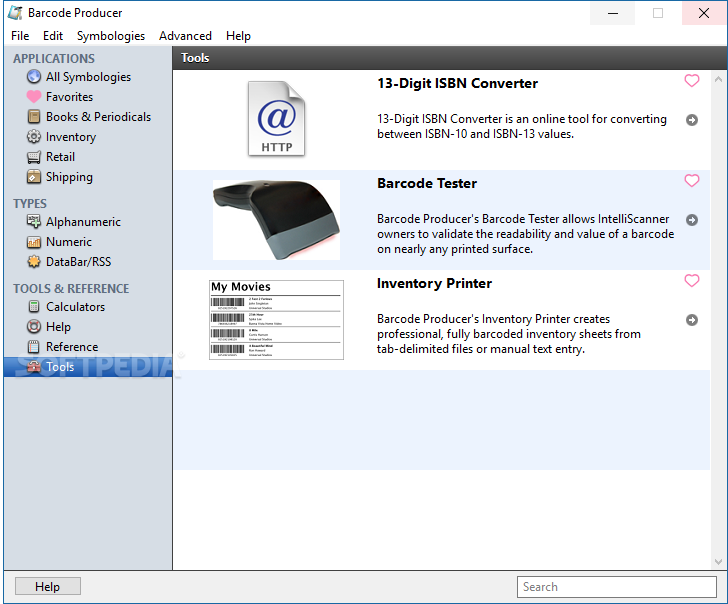The image size is (728, 604).
Task: Click the DataBar/RSS badge icon
Action: coord(33,262)
